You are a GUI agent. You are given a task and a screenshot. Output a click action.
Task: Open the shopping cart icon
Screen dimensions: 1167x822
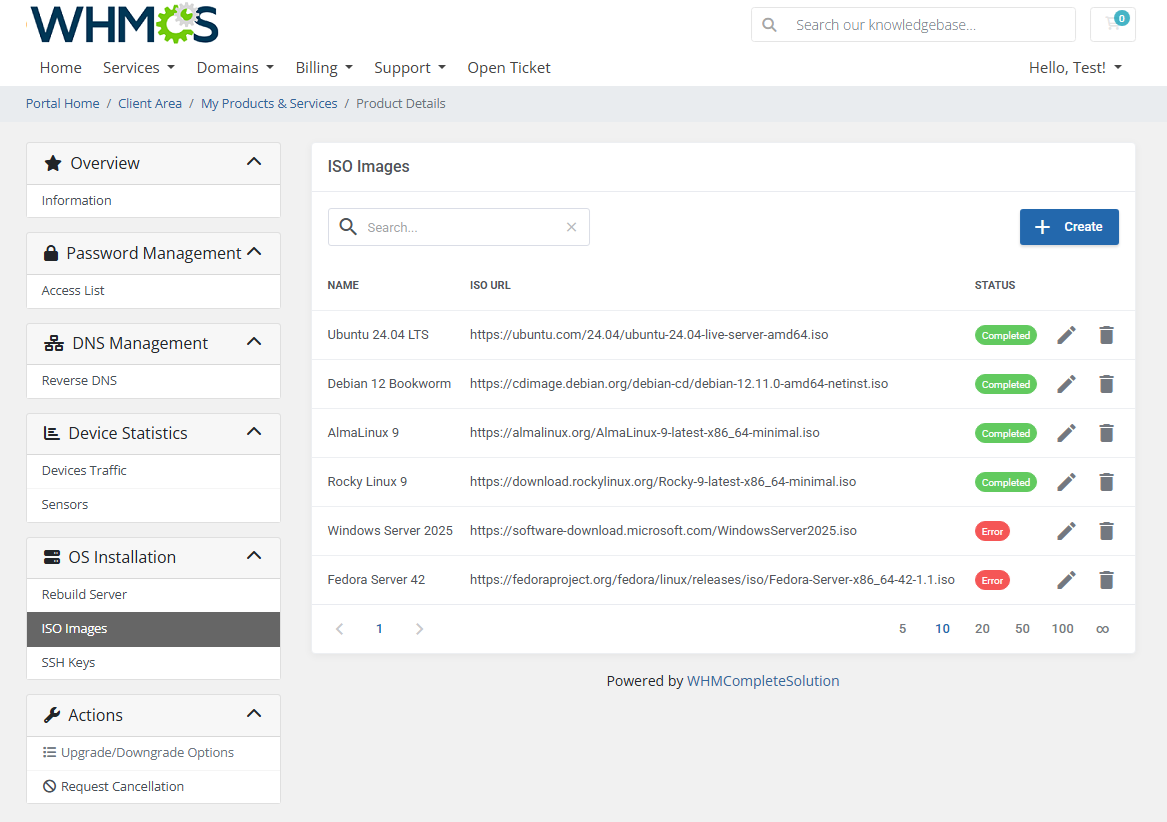[1113, 25]
